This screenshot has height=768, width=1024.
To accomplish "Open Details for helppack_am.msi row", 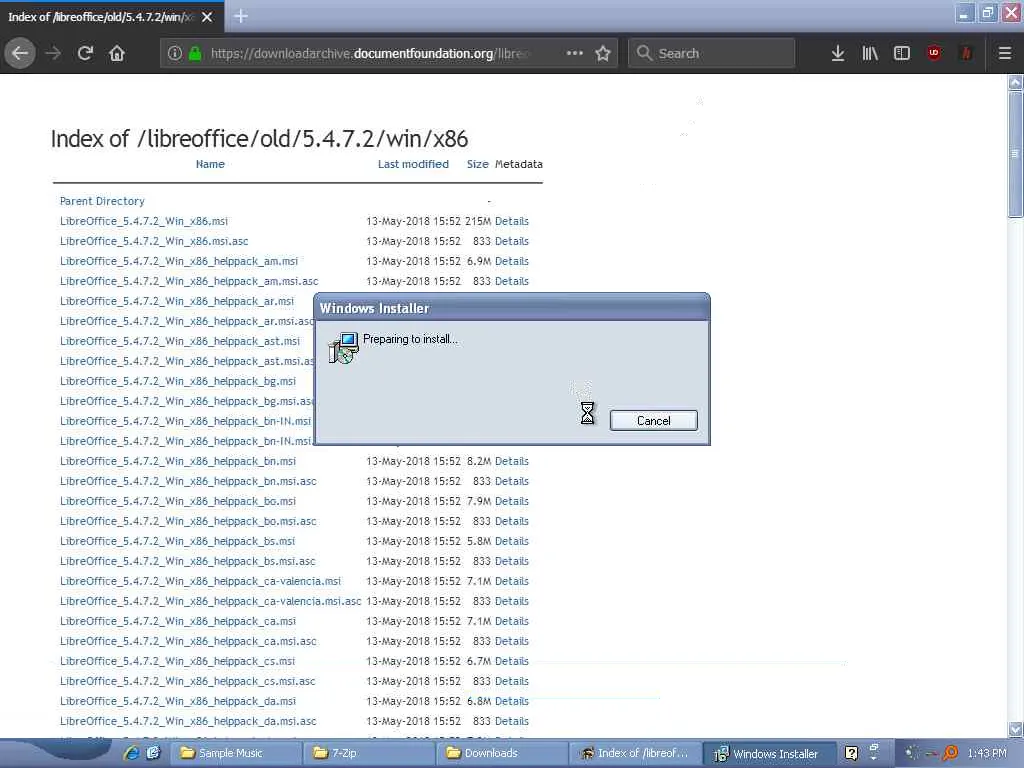I will (x=511, y=261).
